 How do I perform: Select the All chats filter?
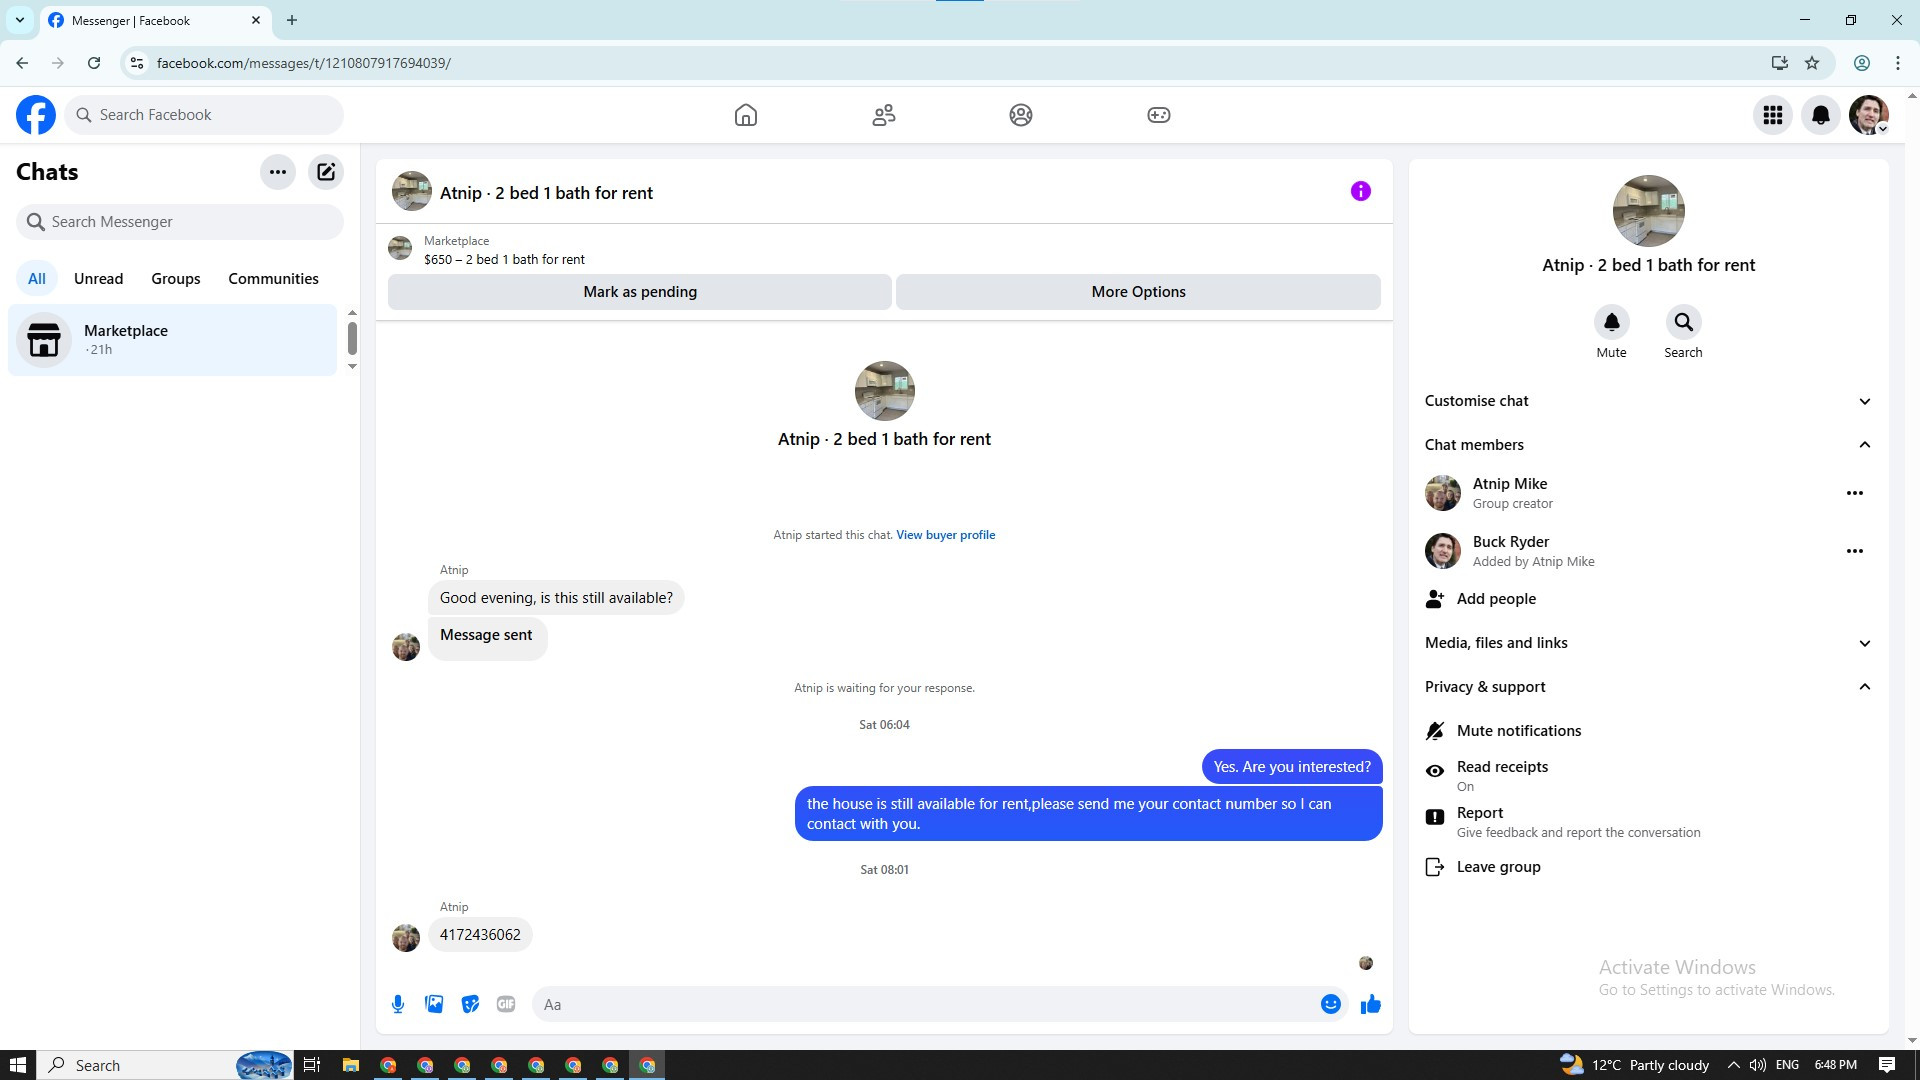click(x=37, y=279)
